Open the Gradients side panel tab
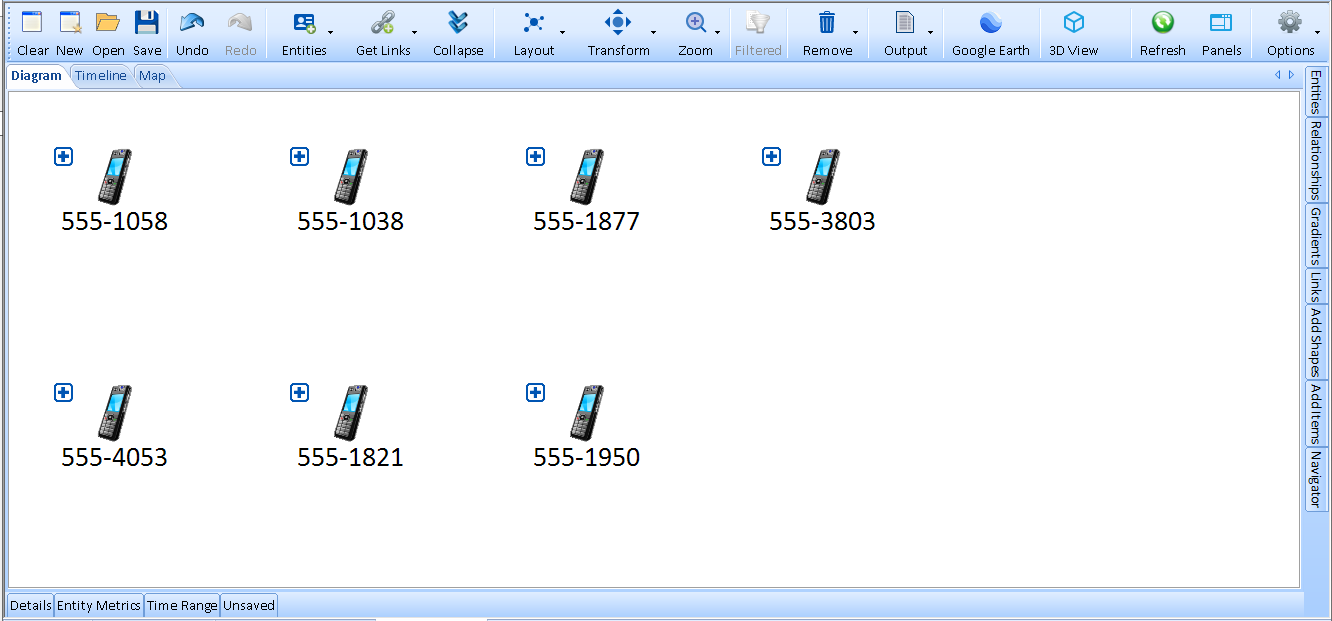Image resolution: width=1332 pixels, height=621 pixels. [x=1316, y=236]
